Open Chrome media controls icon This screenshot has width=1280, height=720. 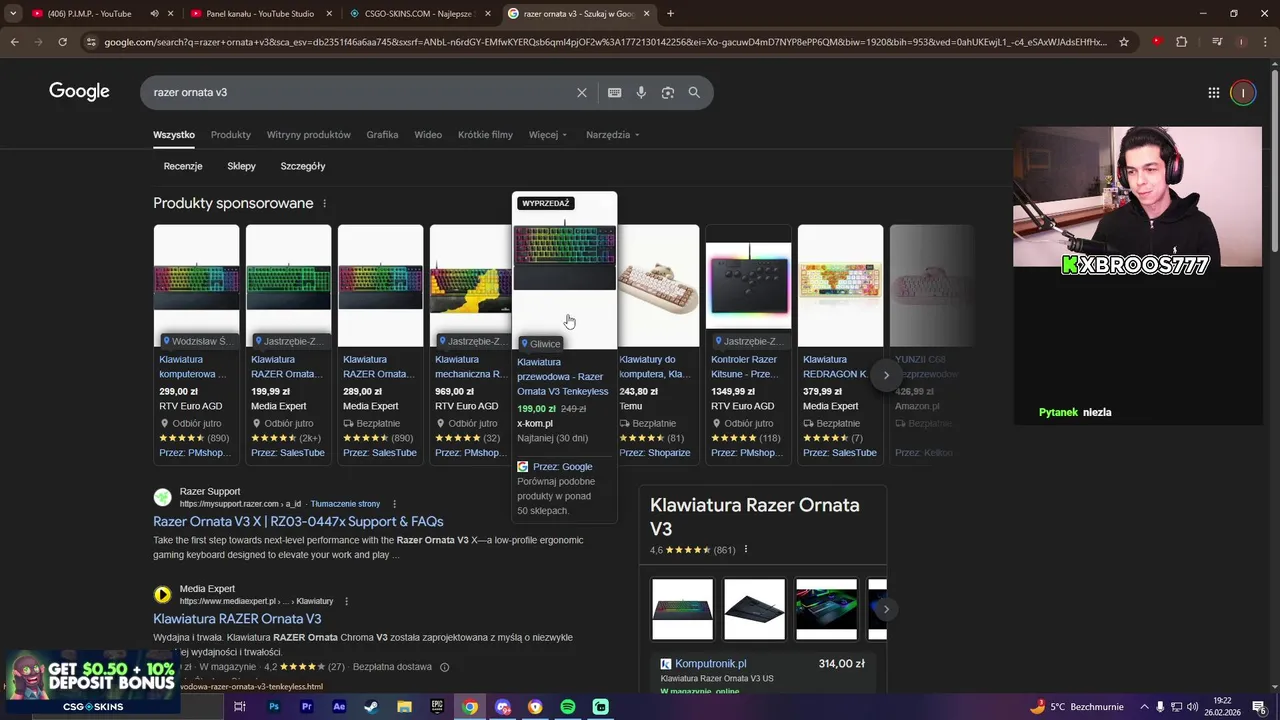pos(1217,42)
